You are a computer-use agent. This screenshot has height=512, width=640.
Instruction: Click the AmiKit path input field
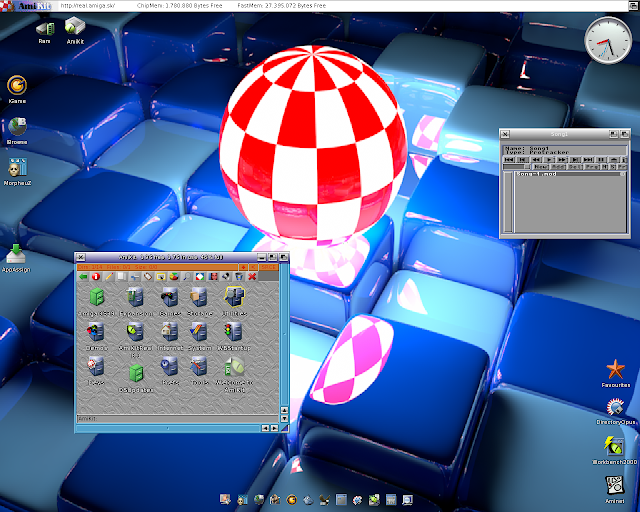(178, 419)
